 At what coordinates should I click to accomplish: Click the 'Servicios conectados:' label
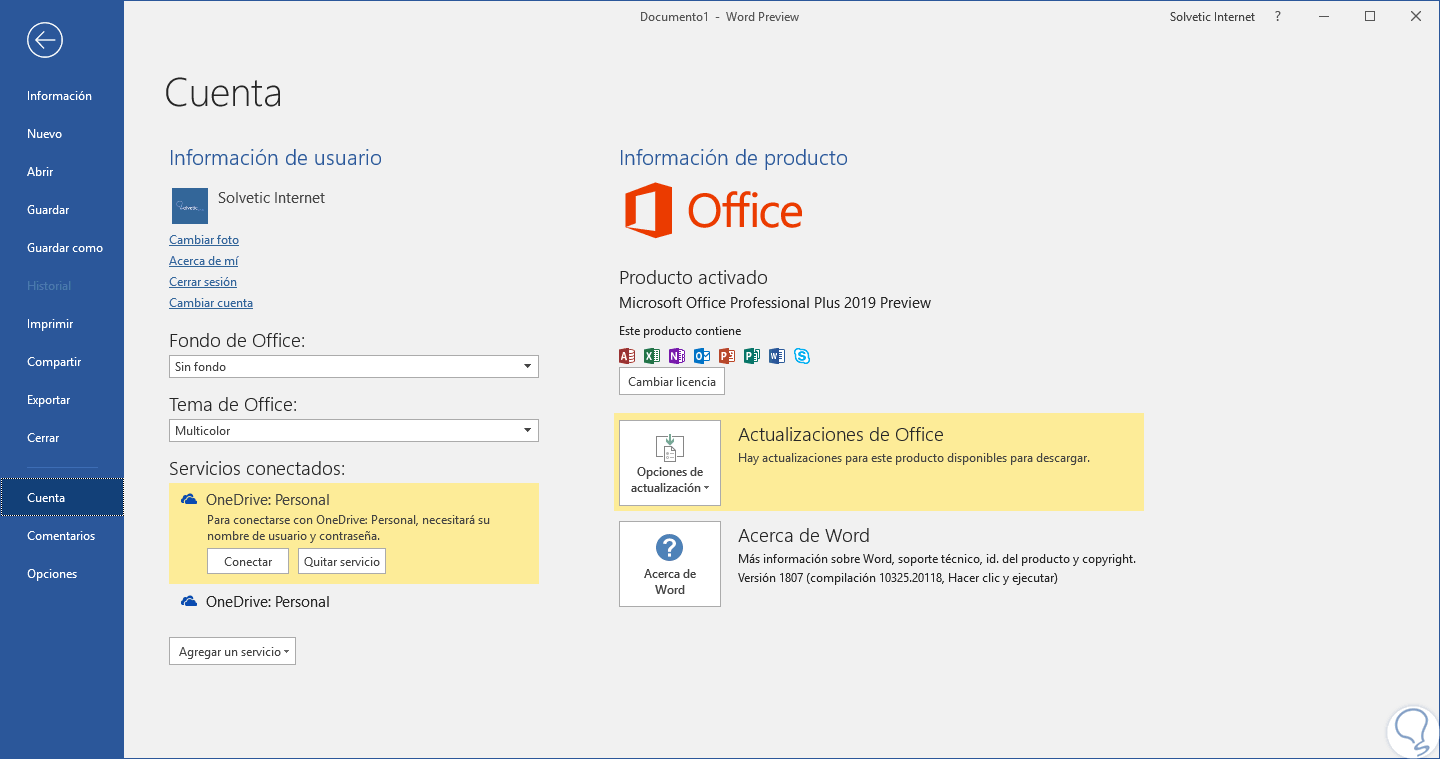(257, 469)
